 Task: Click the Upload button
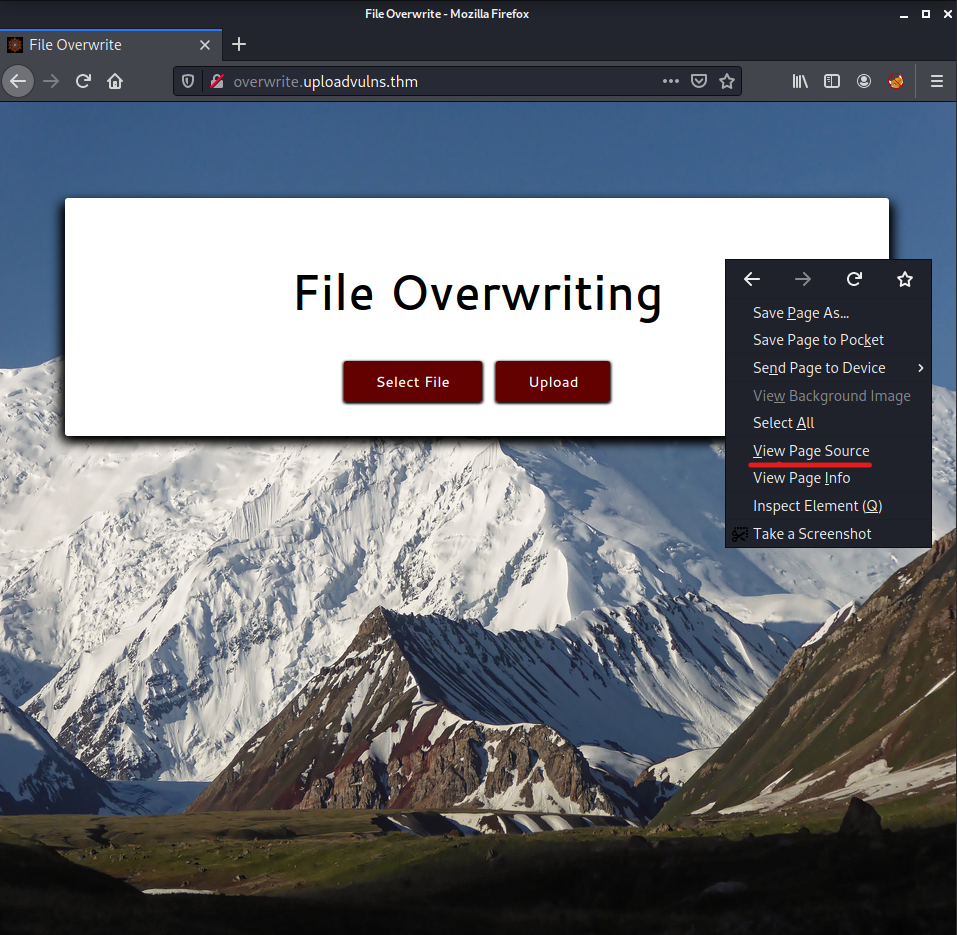click(553, 382)
